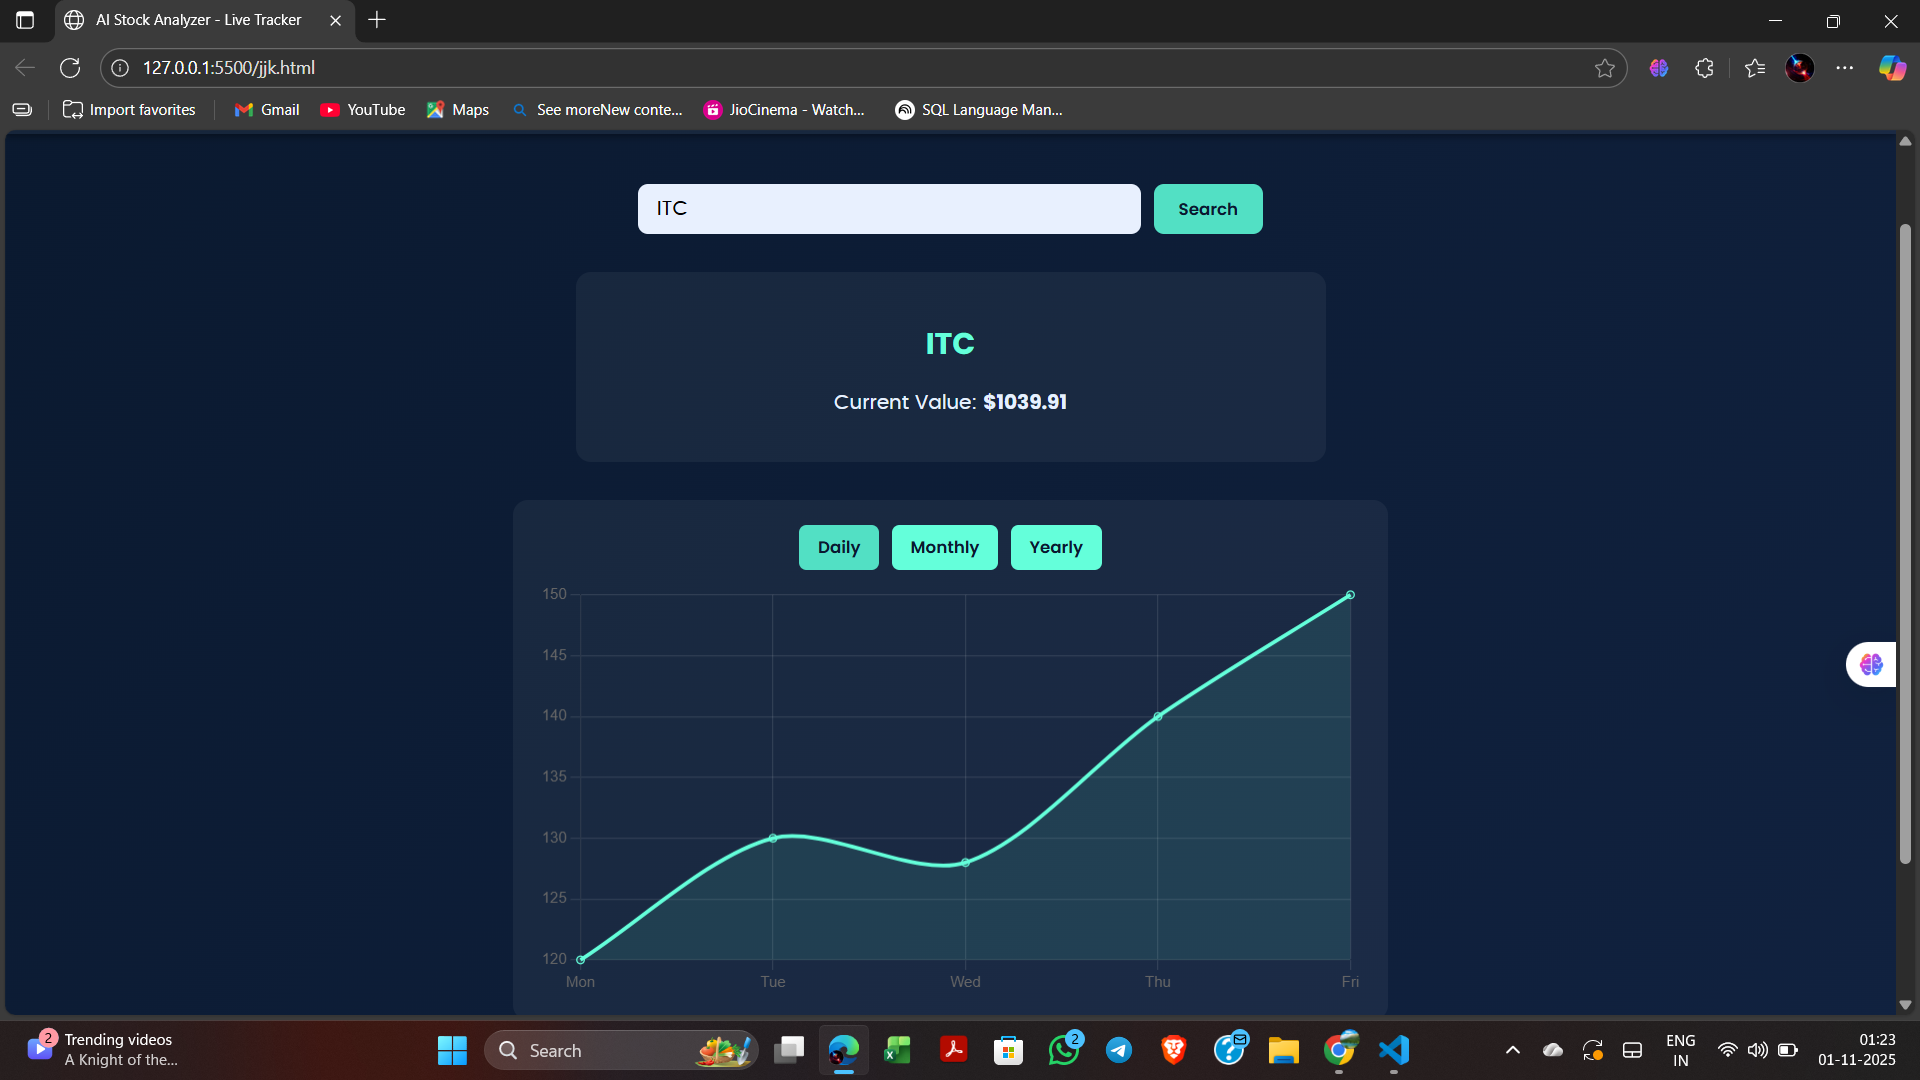Open Visual Studio Code from taskbar
This screenshot has width=1920, height=1080.
(x=1394, y=1050)
